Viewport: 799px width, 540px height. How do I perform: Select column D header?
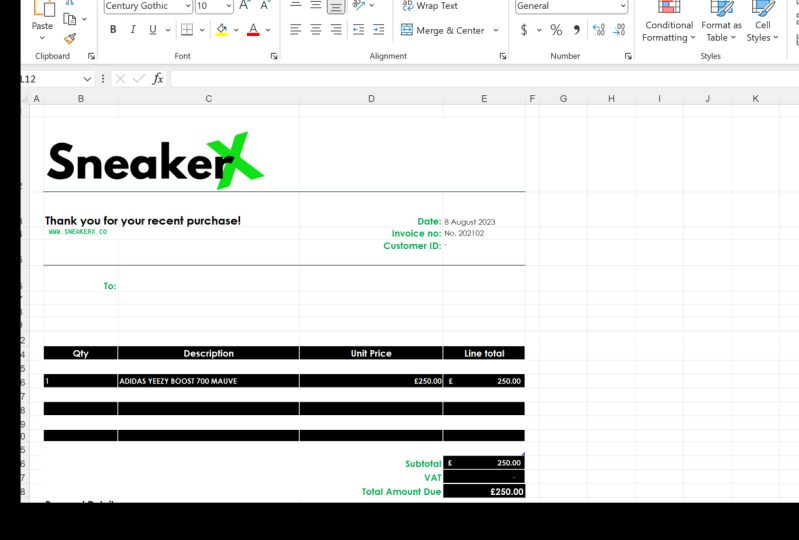(371, 99)
